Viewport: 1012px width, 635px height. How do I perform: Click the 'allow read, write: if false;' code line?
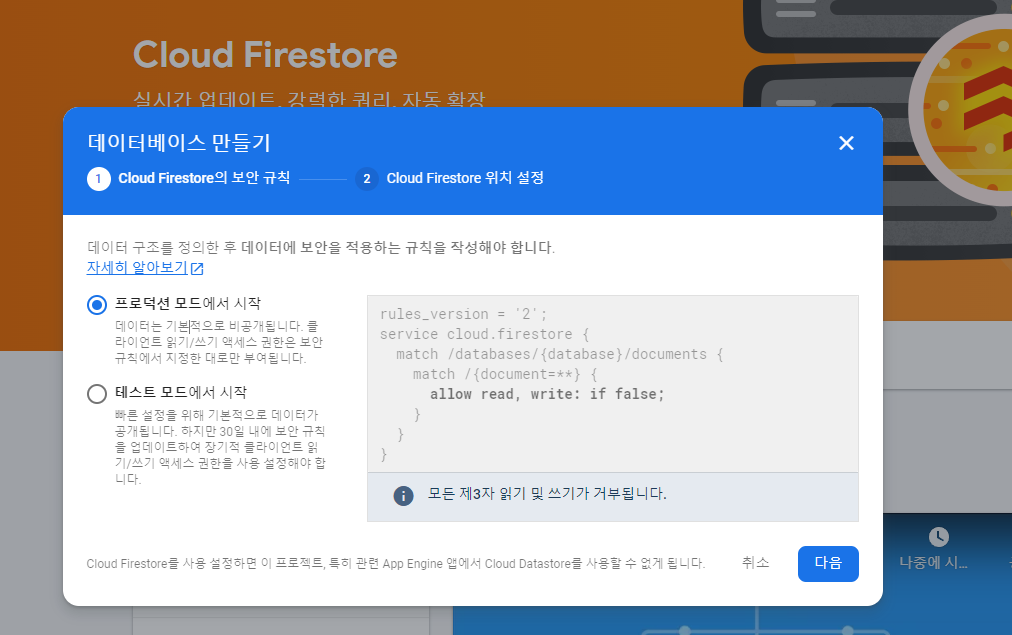(547, 394)
